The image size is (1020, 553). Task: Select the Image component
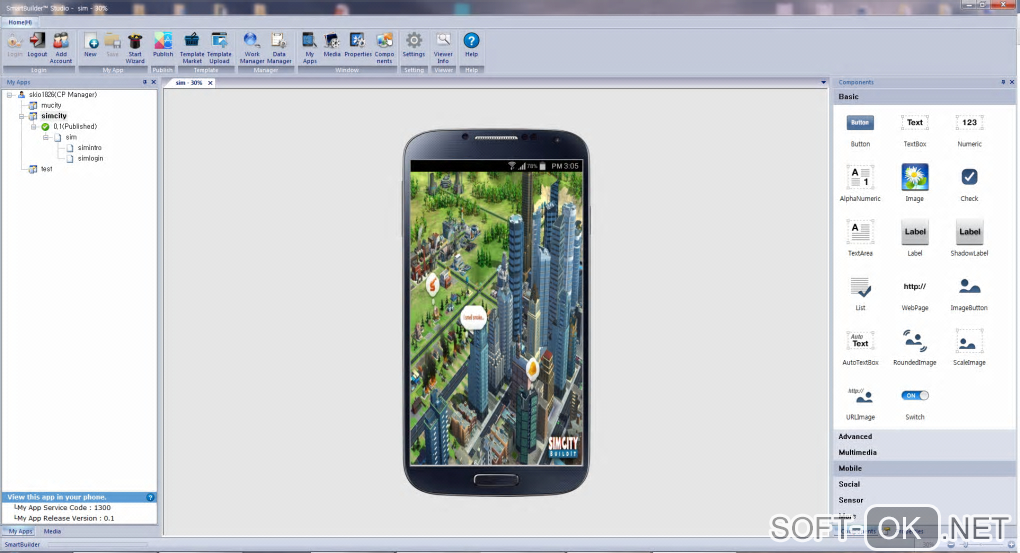pos(915,184)
